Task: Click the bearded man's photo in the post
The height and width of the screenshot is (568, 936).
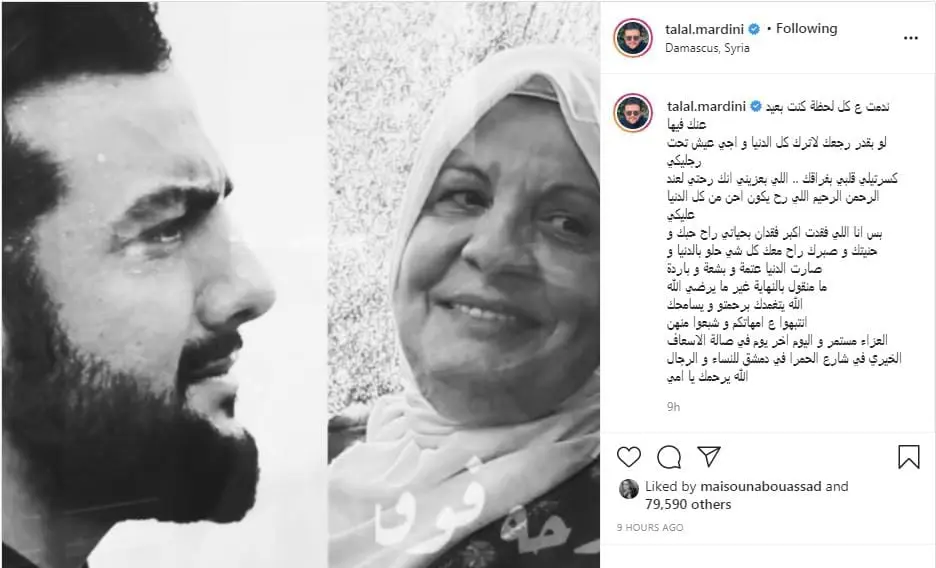Action: coord(165,284)
